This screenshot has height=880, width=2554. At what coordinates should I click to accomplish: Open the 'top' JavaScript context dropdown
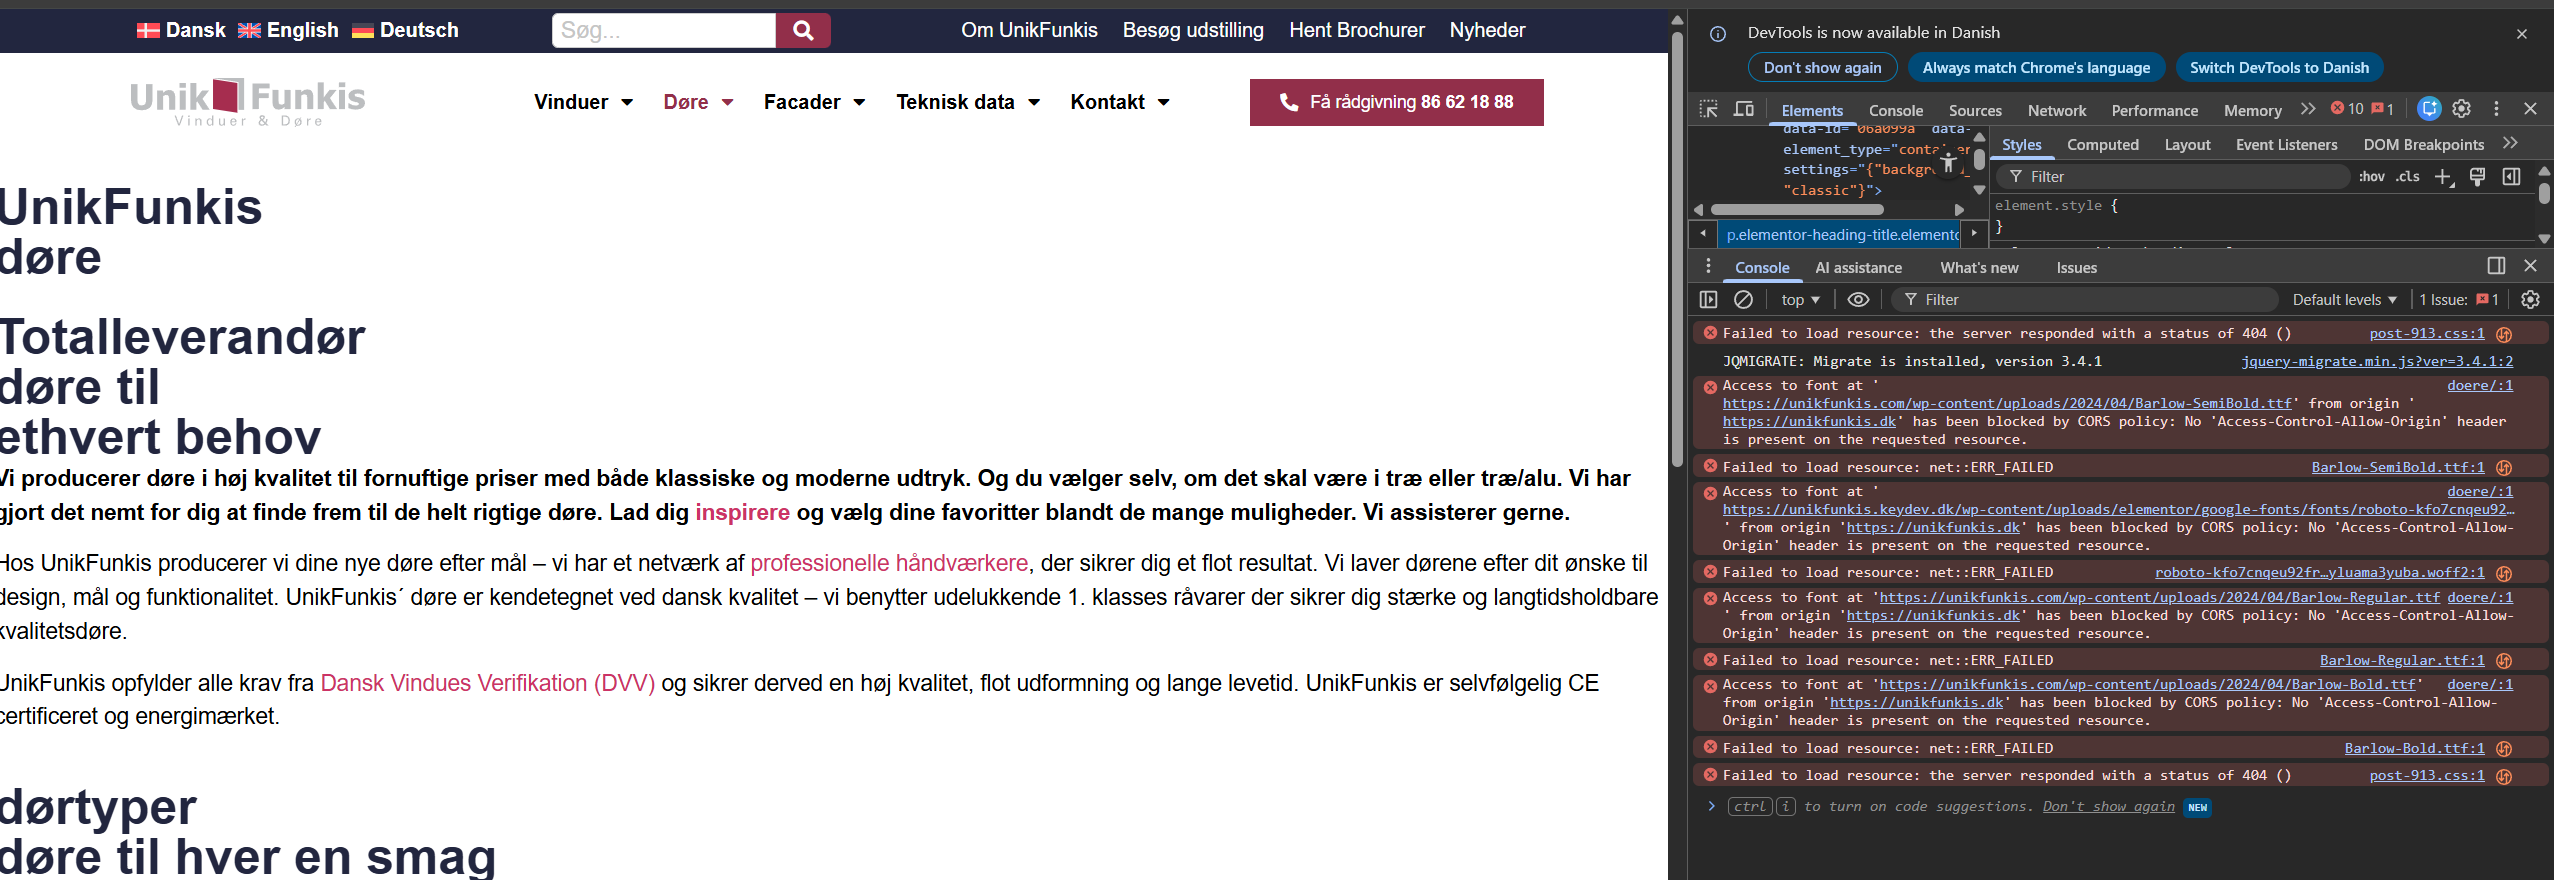1800,300
